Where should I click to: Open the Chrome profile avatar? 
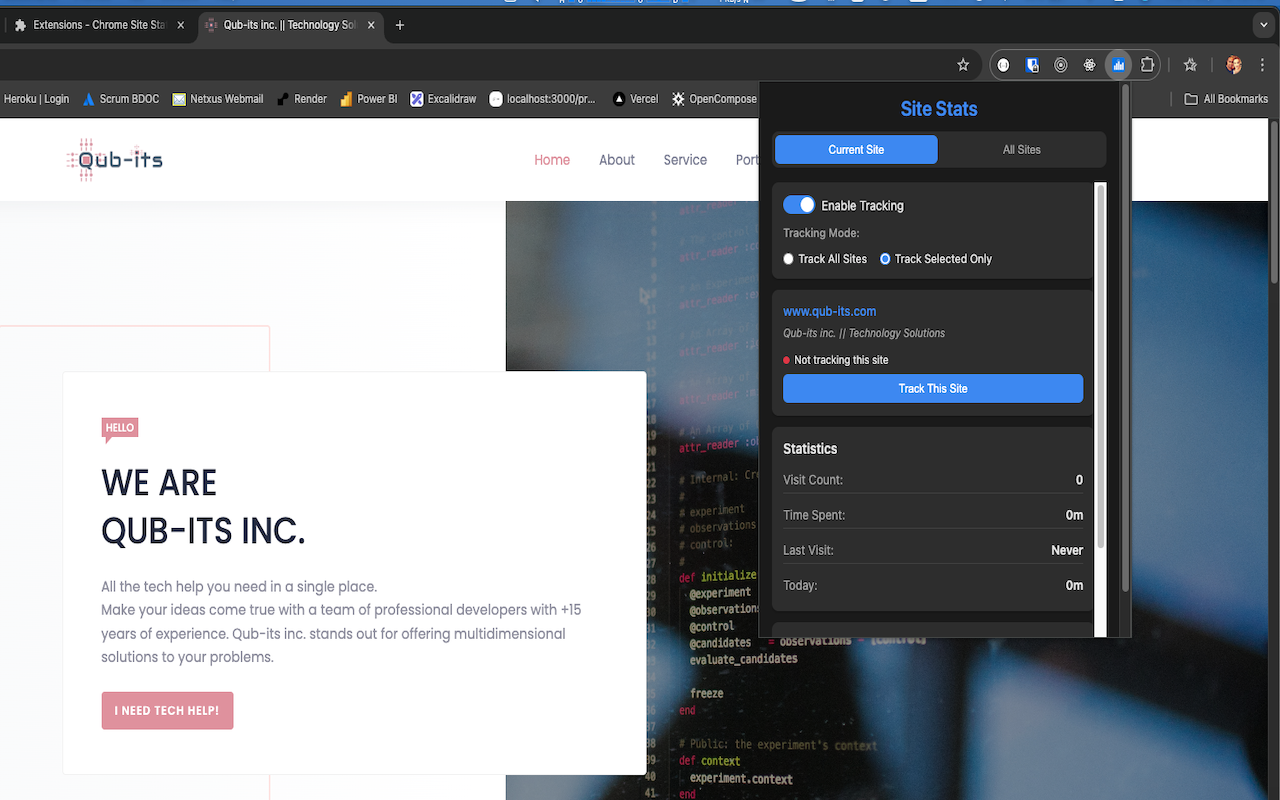(1234, 65)
